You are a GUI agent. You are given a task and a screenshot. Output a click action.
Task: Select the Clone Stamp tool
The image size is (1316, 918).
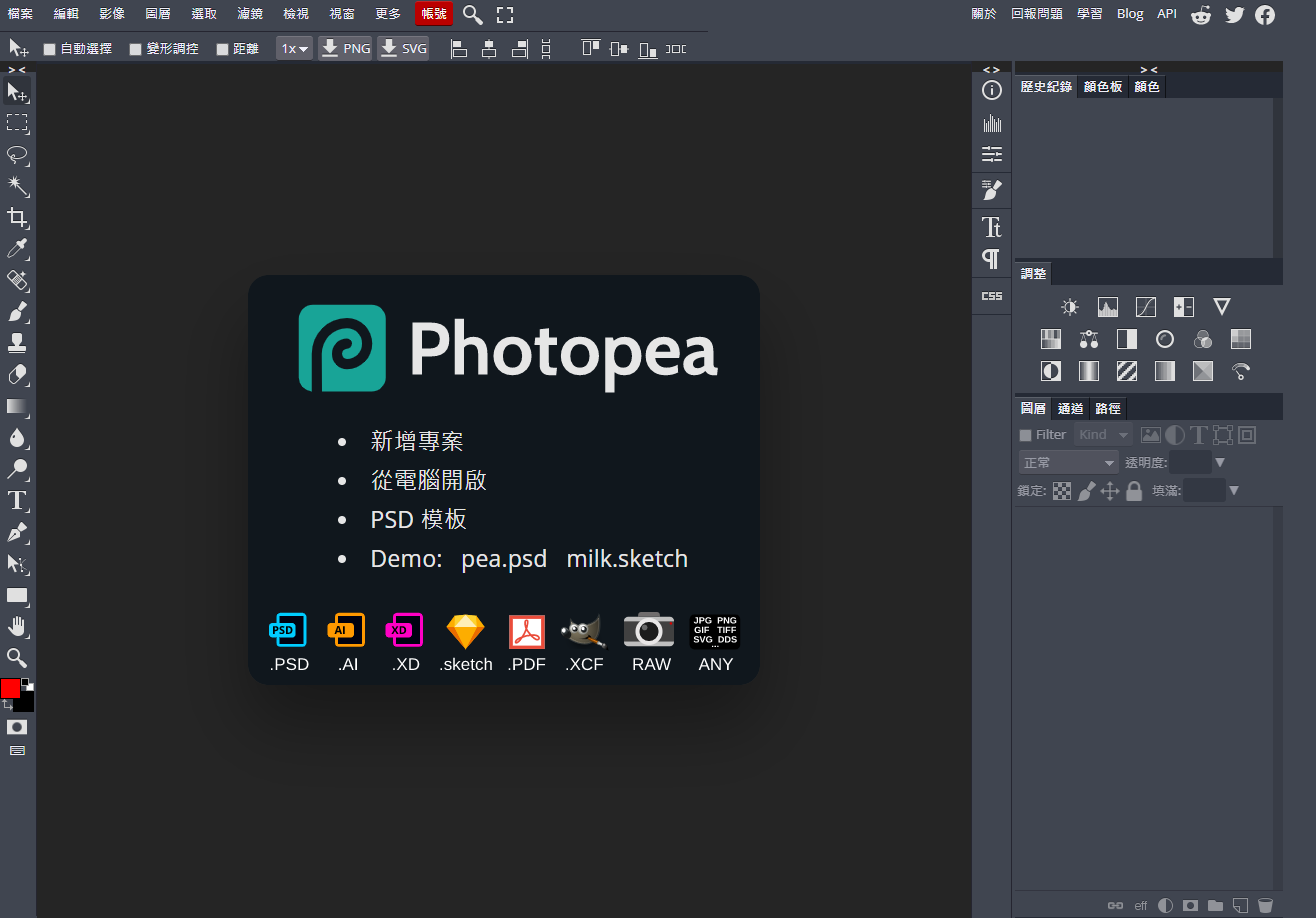coord(17,343)
